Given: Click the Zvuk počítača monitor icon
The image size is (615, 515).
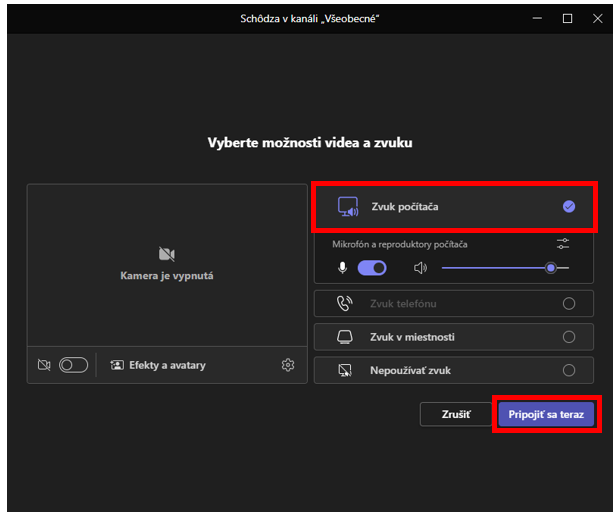Looking at the screenshot, I should 348,207.
